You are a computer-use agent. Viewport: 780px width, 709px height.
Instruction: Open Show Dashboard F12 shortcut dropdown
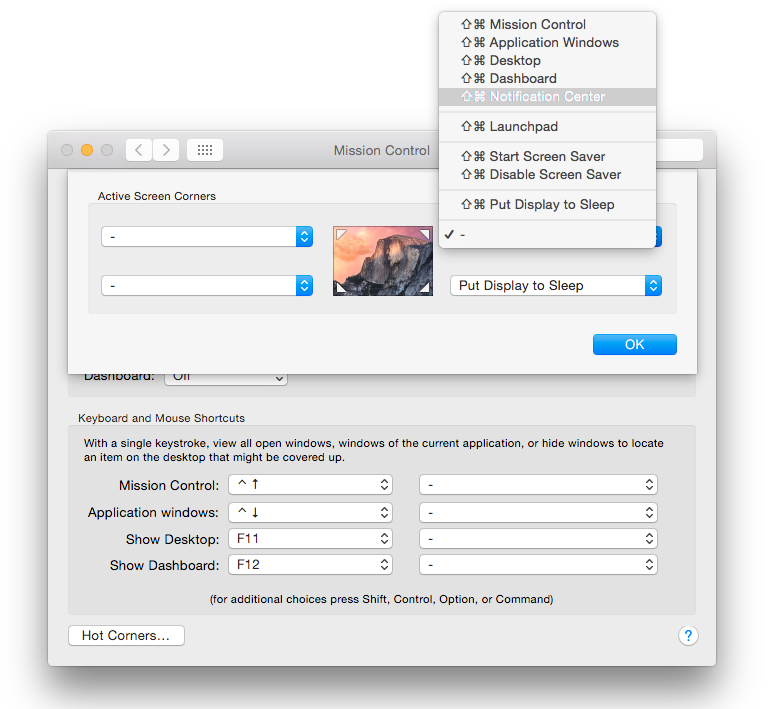tap(310, 565)
